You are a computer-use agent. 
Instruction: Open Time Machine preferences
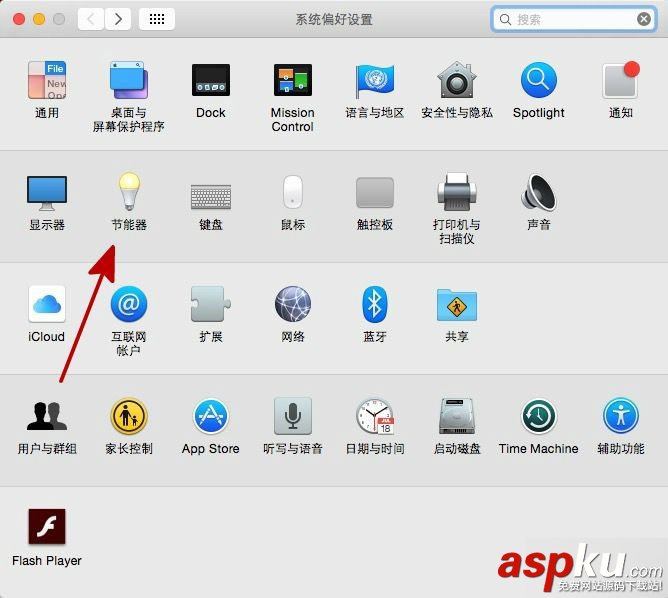click(x=538, y=416)
